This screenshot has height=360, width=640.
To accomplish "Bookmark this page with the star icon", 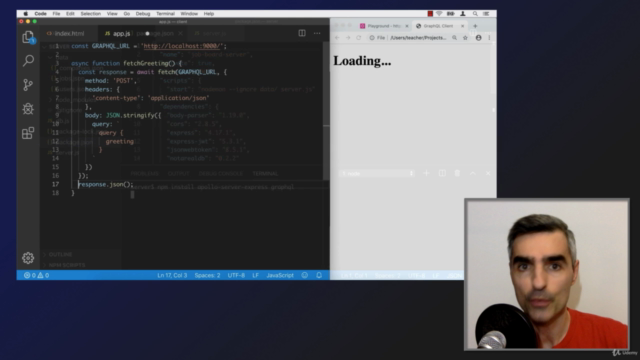I will pyautogui.click(x=465, y=38).
